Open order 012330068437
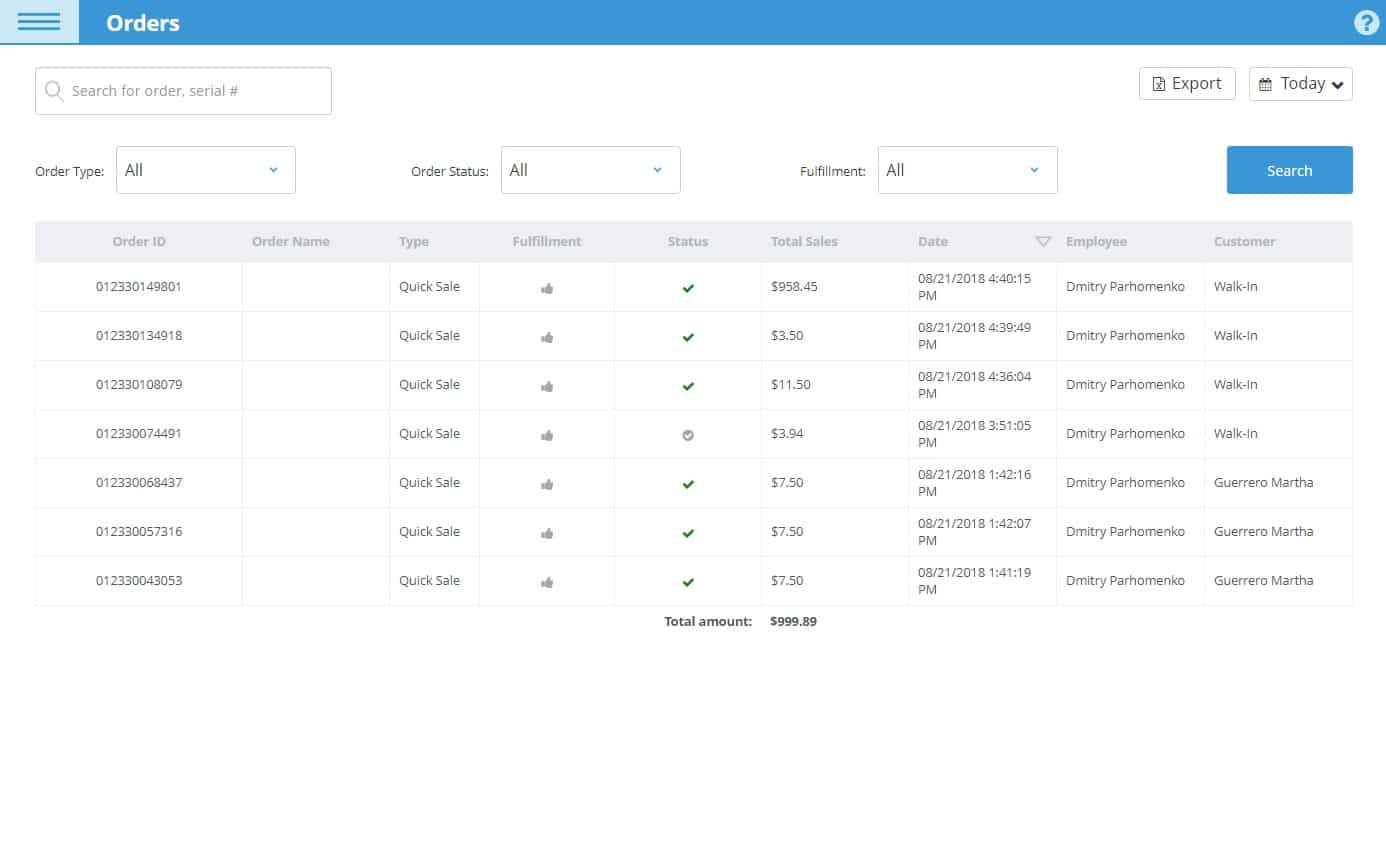The height and width of the screenshot is (867, 1386). click(x=139, y=483)
